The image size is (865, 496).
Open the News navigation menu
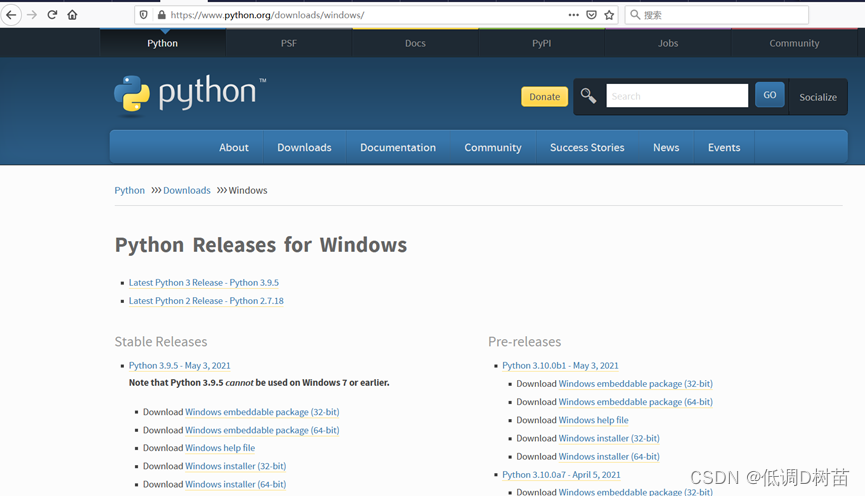click(x=666, y=147)
